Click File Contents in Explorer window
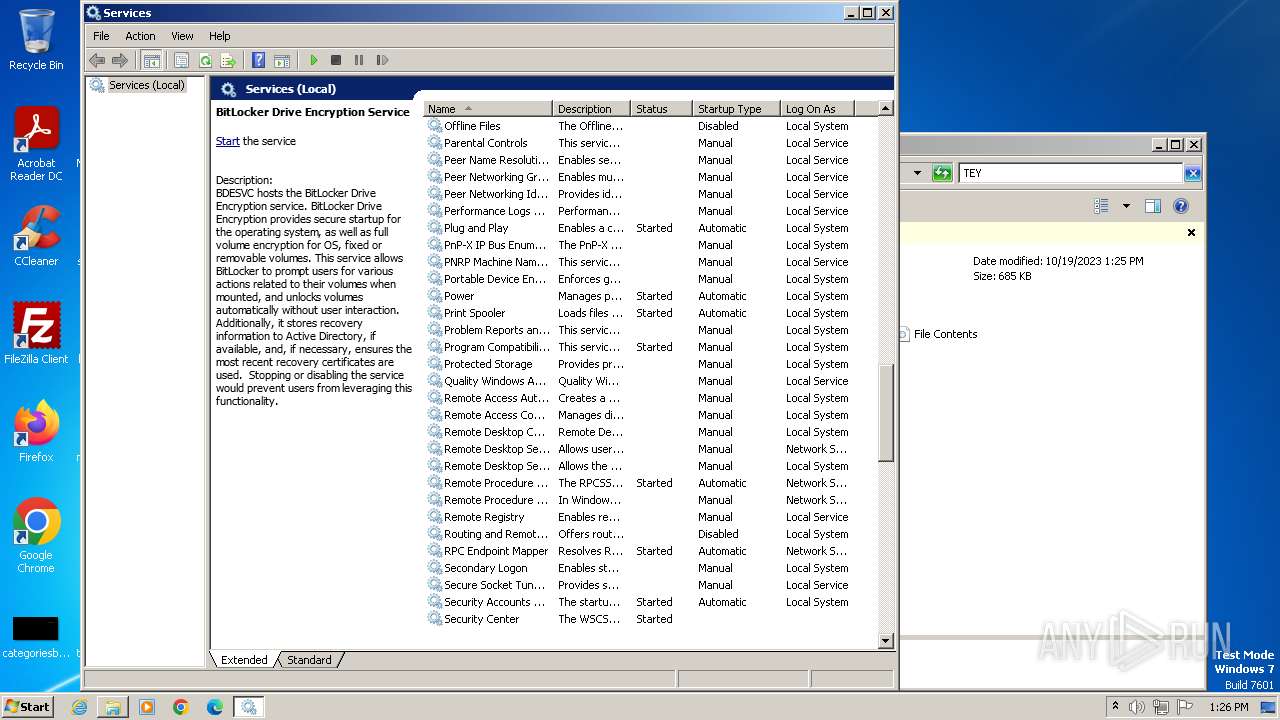This screenshot has height=720, width=1280. (x=945, y=334)
